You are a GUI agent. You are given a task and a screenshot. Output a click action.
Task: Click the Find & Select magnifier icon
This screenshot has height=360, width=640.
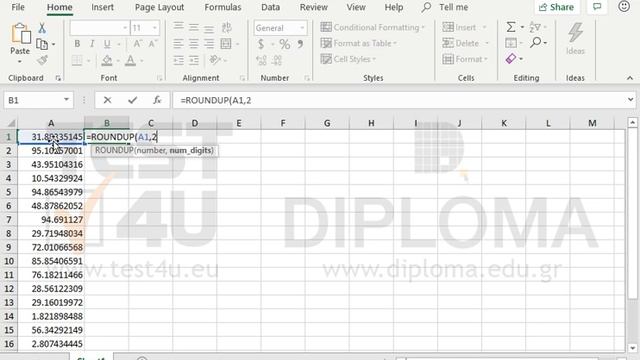(x=536, y=42)
